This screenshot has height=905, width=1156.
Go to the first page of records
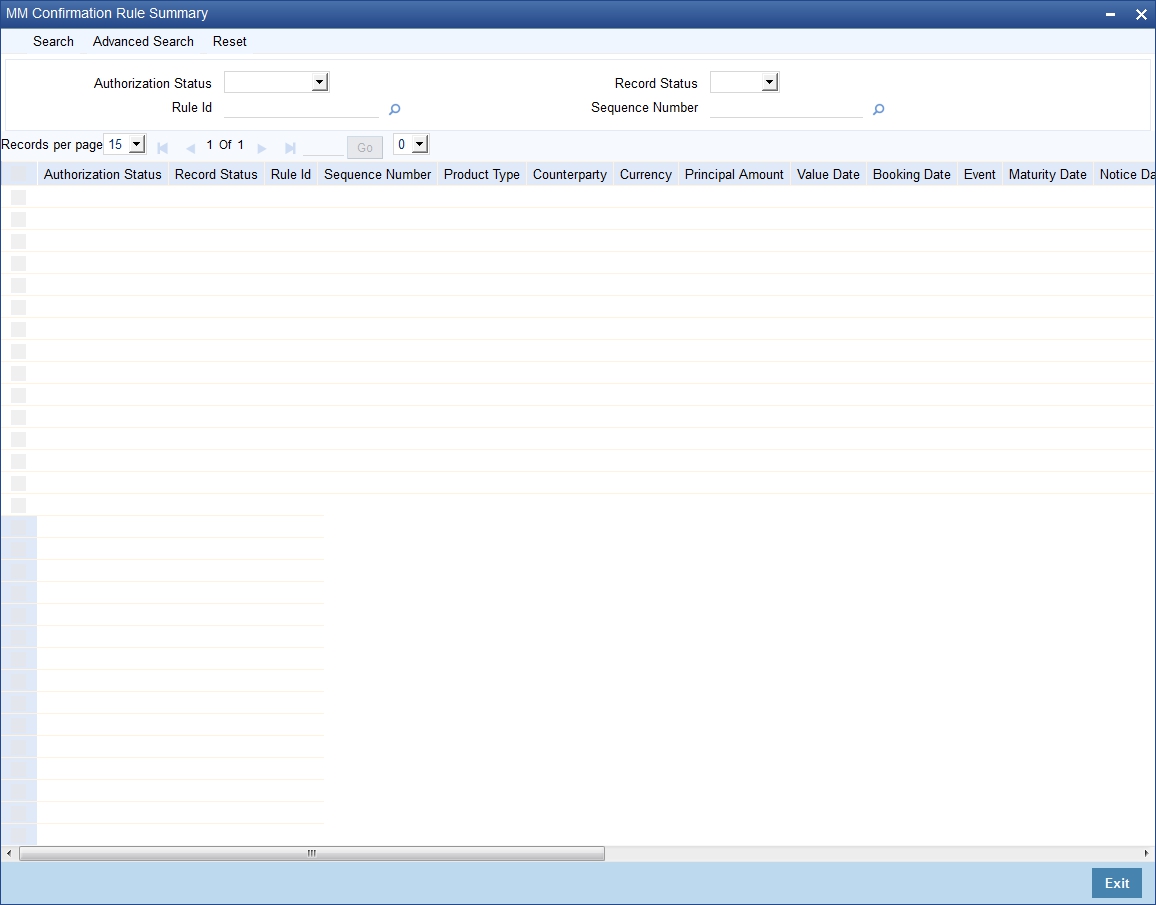coord(163,148)
